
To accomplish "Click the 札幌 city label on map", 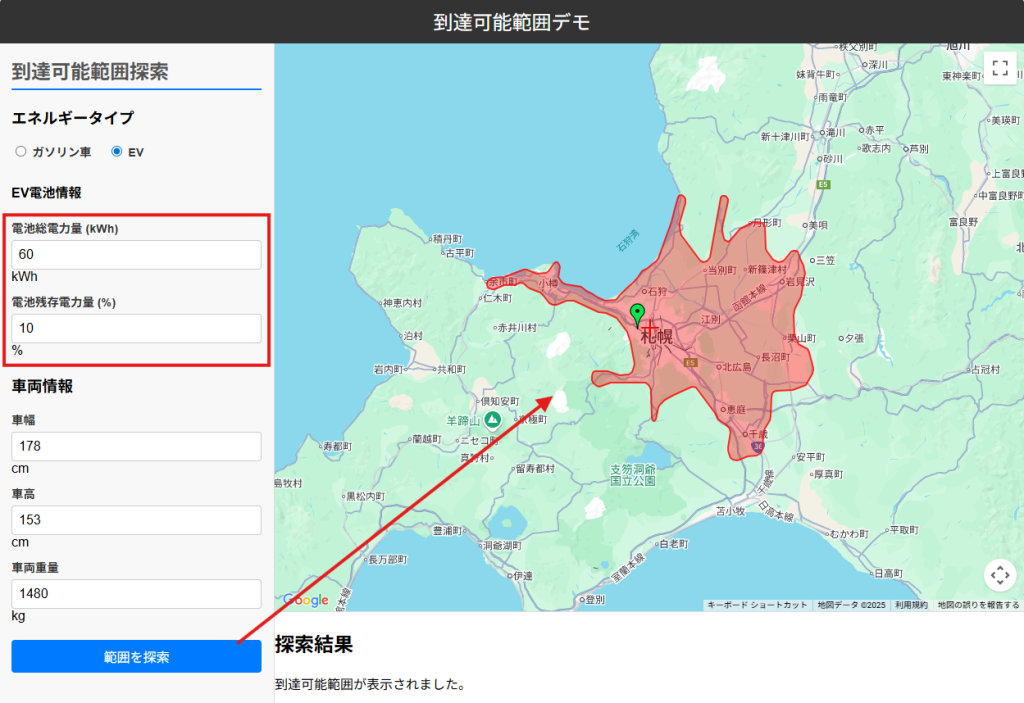I will [656, 336].
